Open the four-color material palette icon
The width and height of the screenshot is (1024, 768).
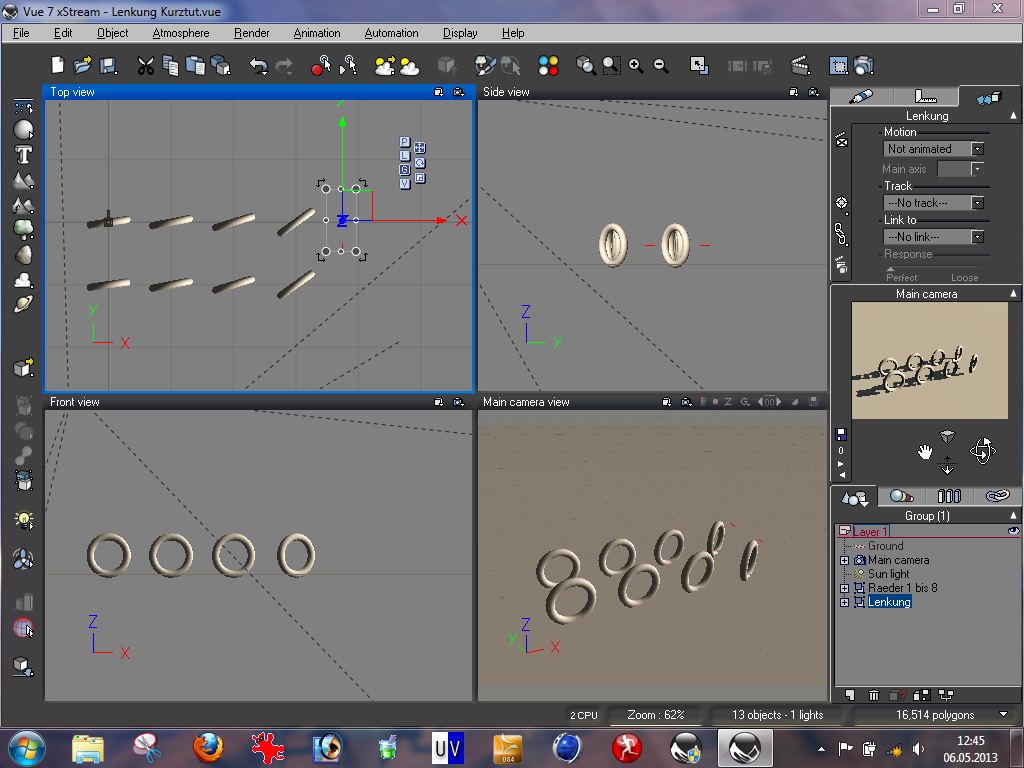click(548, 66)
